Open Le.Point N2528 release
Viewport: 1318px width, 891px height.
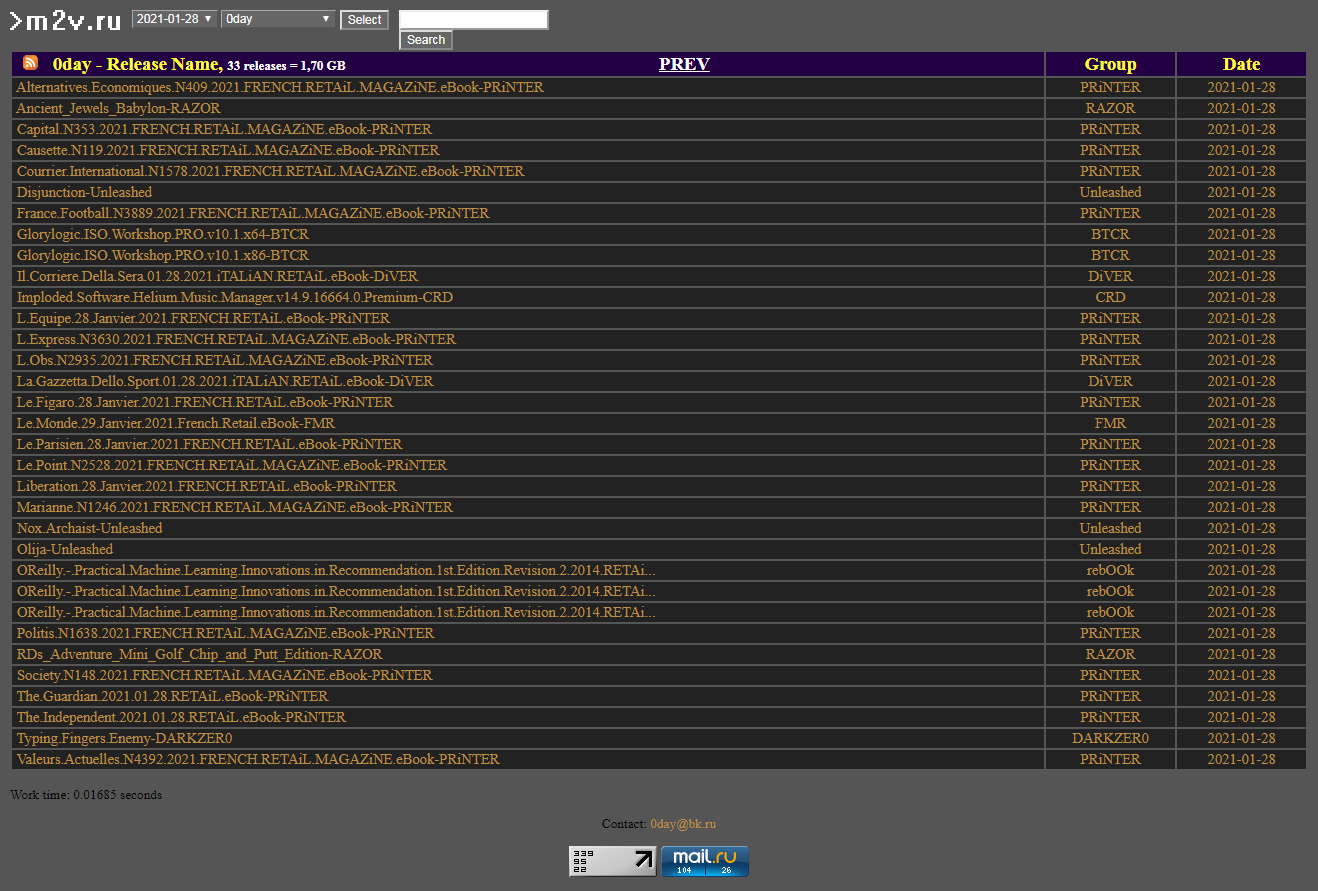point(232,465)
